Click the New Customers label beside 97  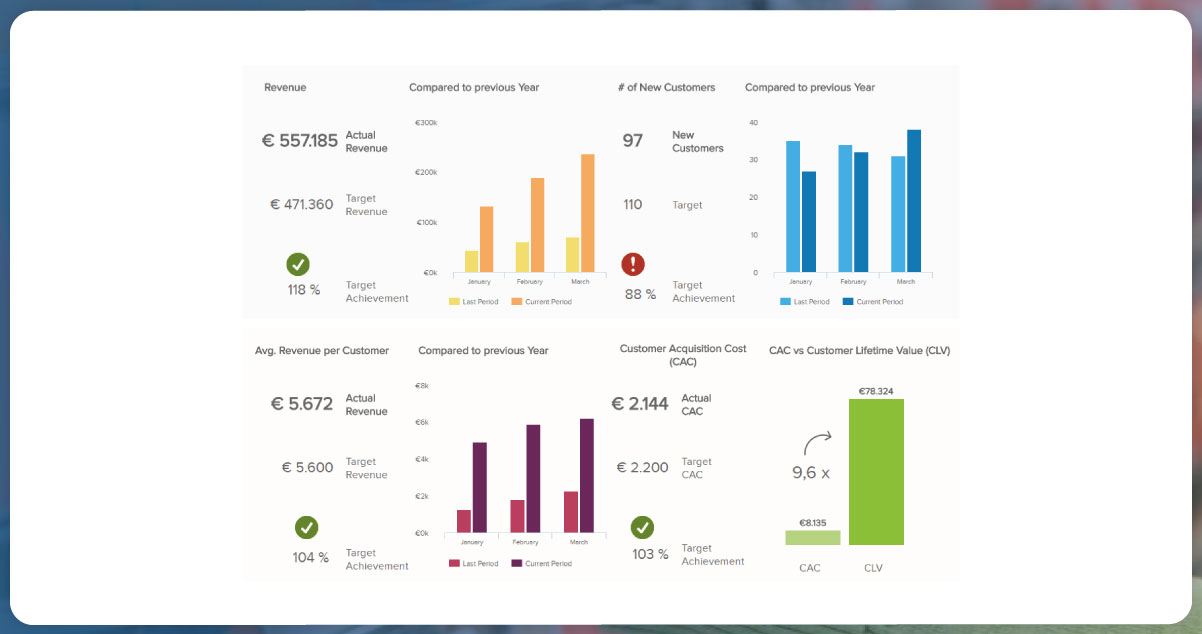point(697,141)
